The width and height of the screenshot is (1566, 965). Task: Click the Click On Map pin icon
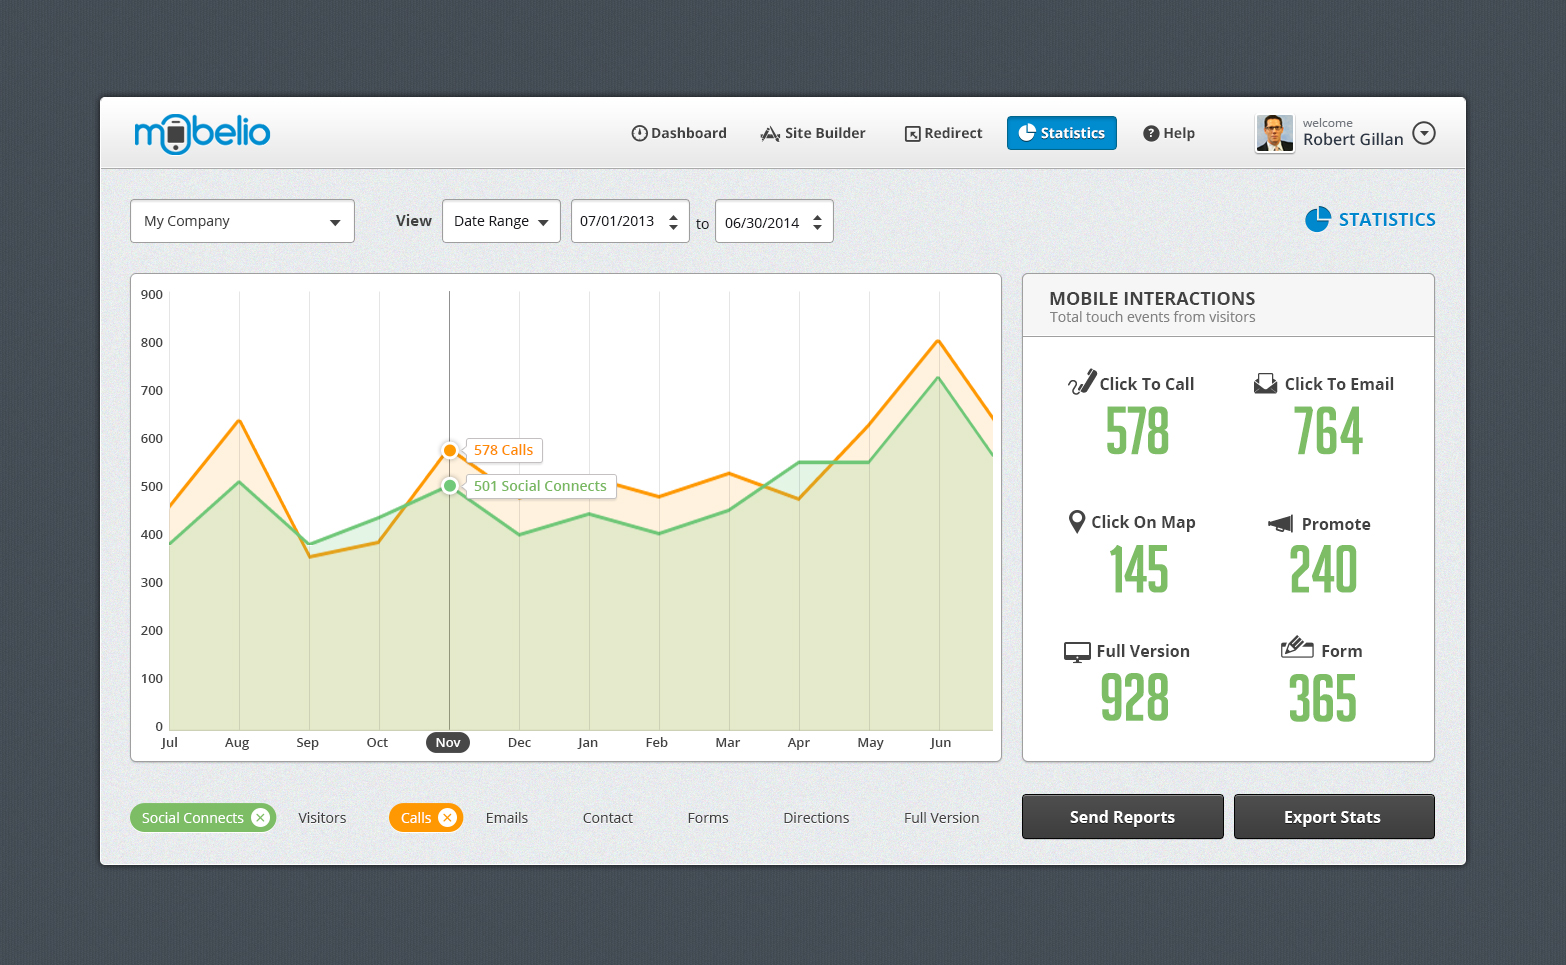point(1077,522)
